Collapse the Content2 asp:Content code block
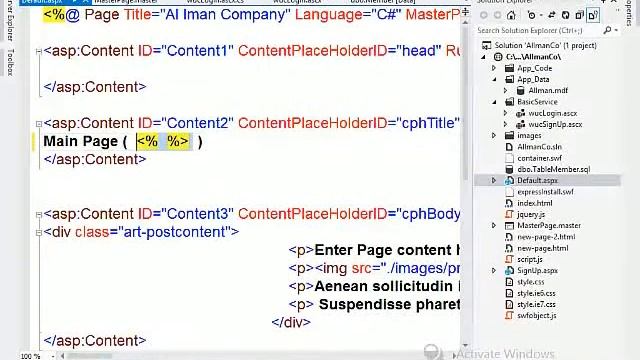Screen dimensions: 640x360 point(38,124)
